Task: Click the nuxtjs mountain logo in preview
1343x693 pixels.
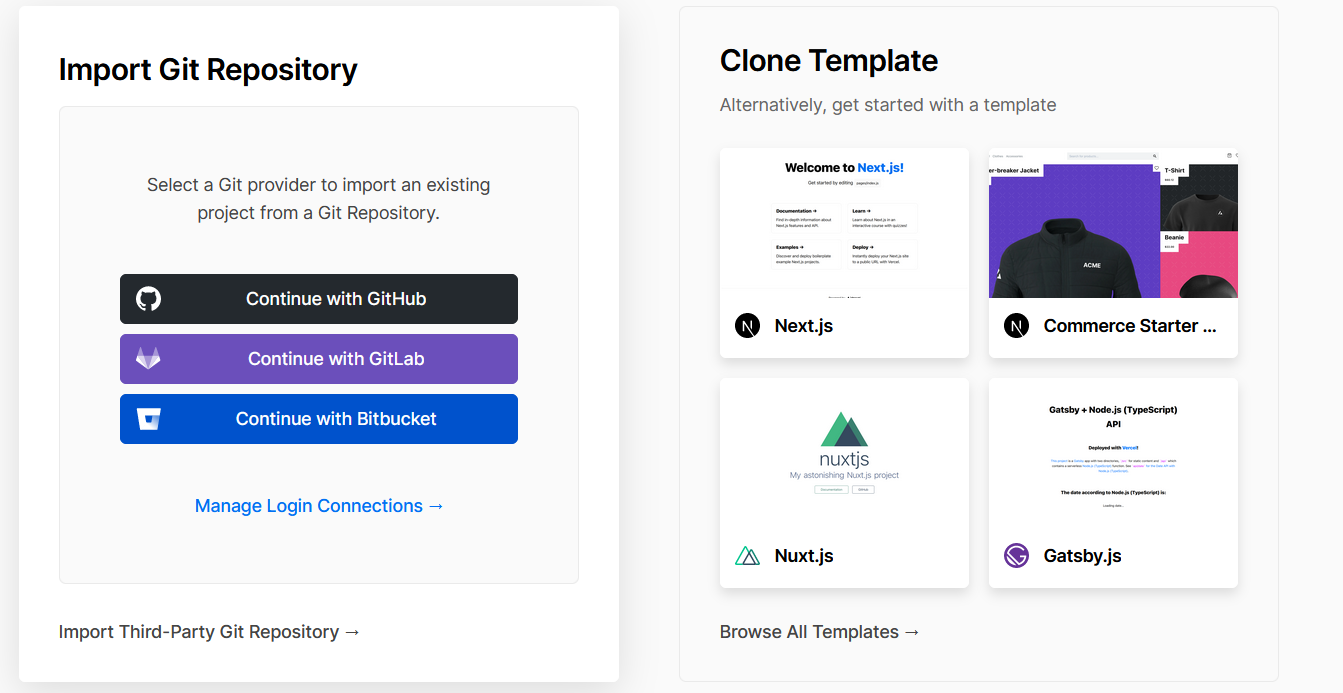Action: point(844,429)
